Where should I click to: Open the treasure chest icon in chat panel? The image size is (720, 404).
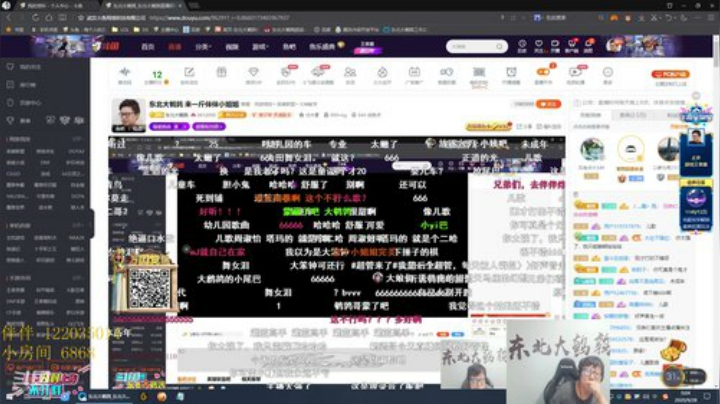point(674,350)
